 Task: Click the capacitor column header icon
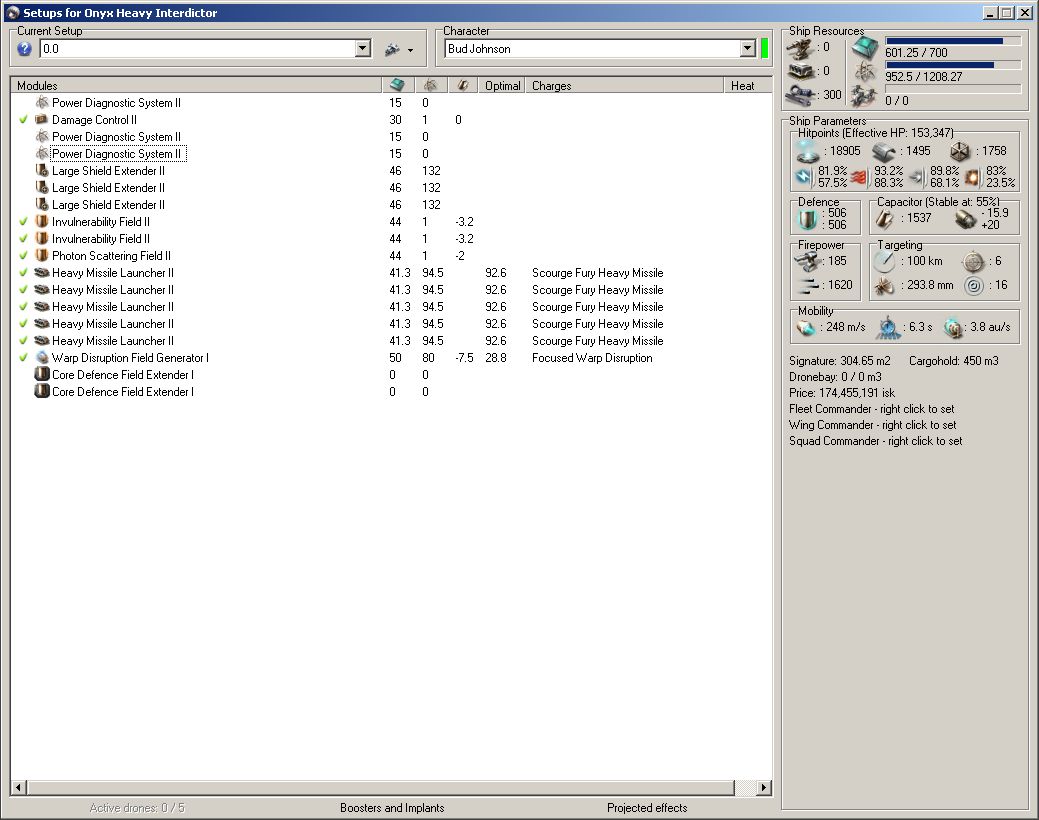463,85
